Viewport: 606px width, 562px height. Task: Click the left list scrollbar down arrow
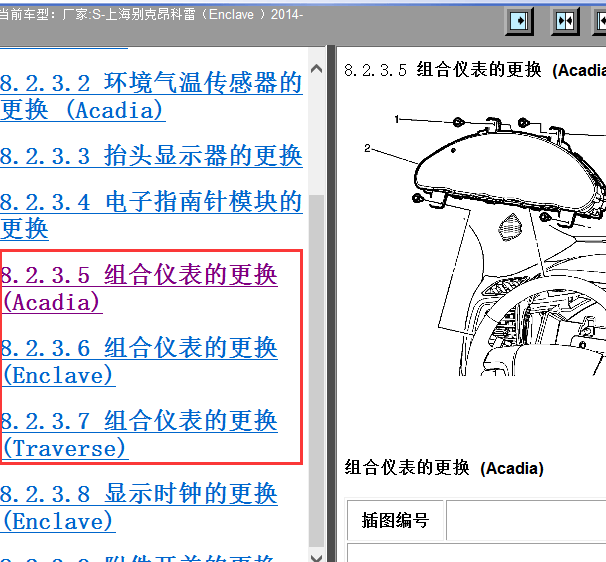[317, 557]
